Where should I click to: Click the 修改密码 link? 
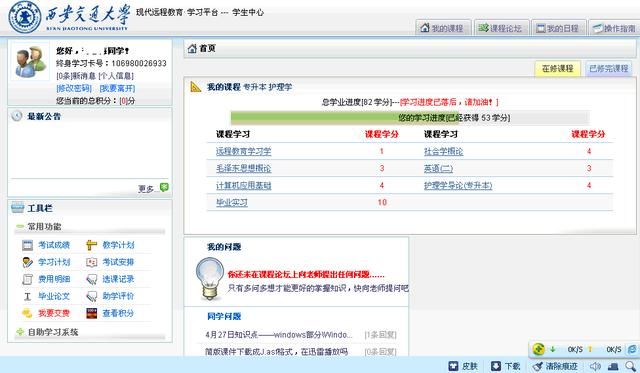[x=74, y=88]
